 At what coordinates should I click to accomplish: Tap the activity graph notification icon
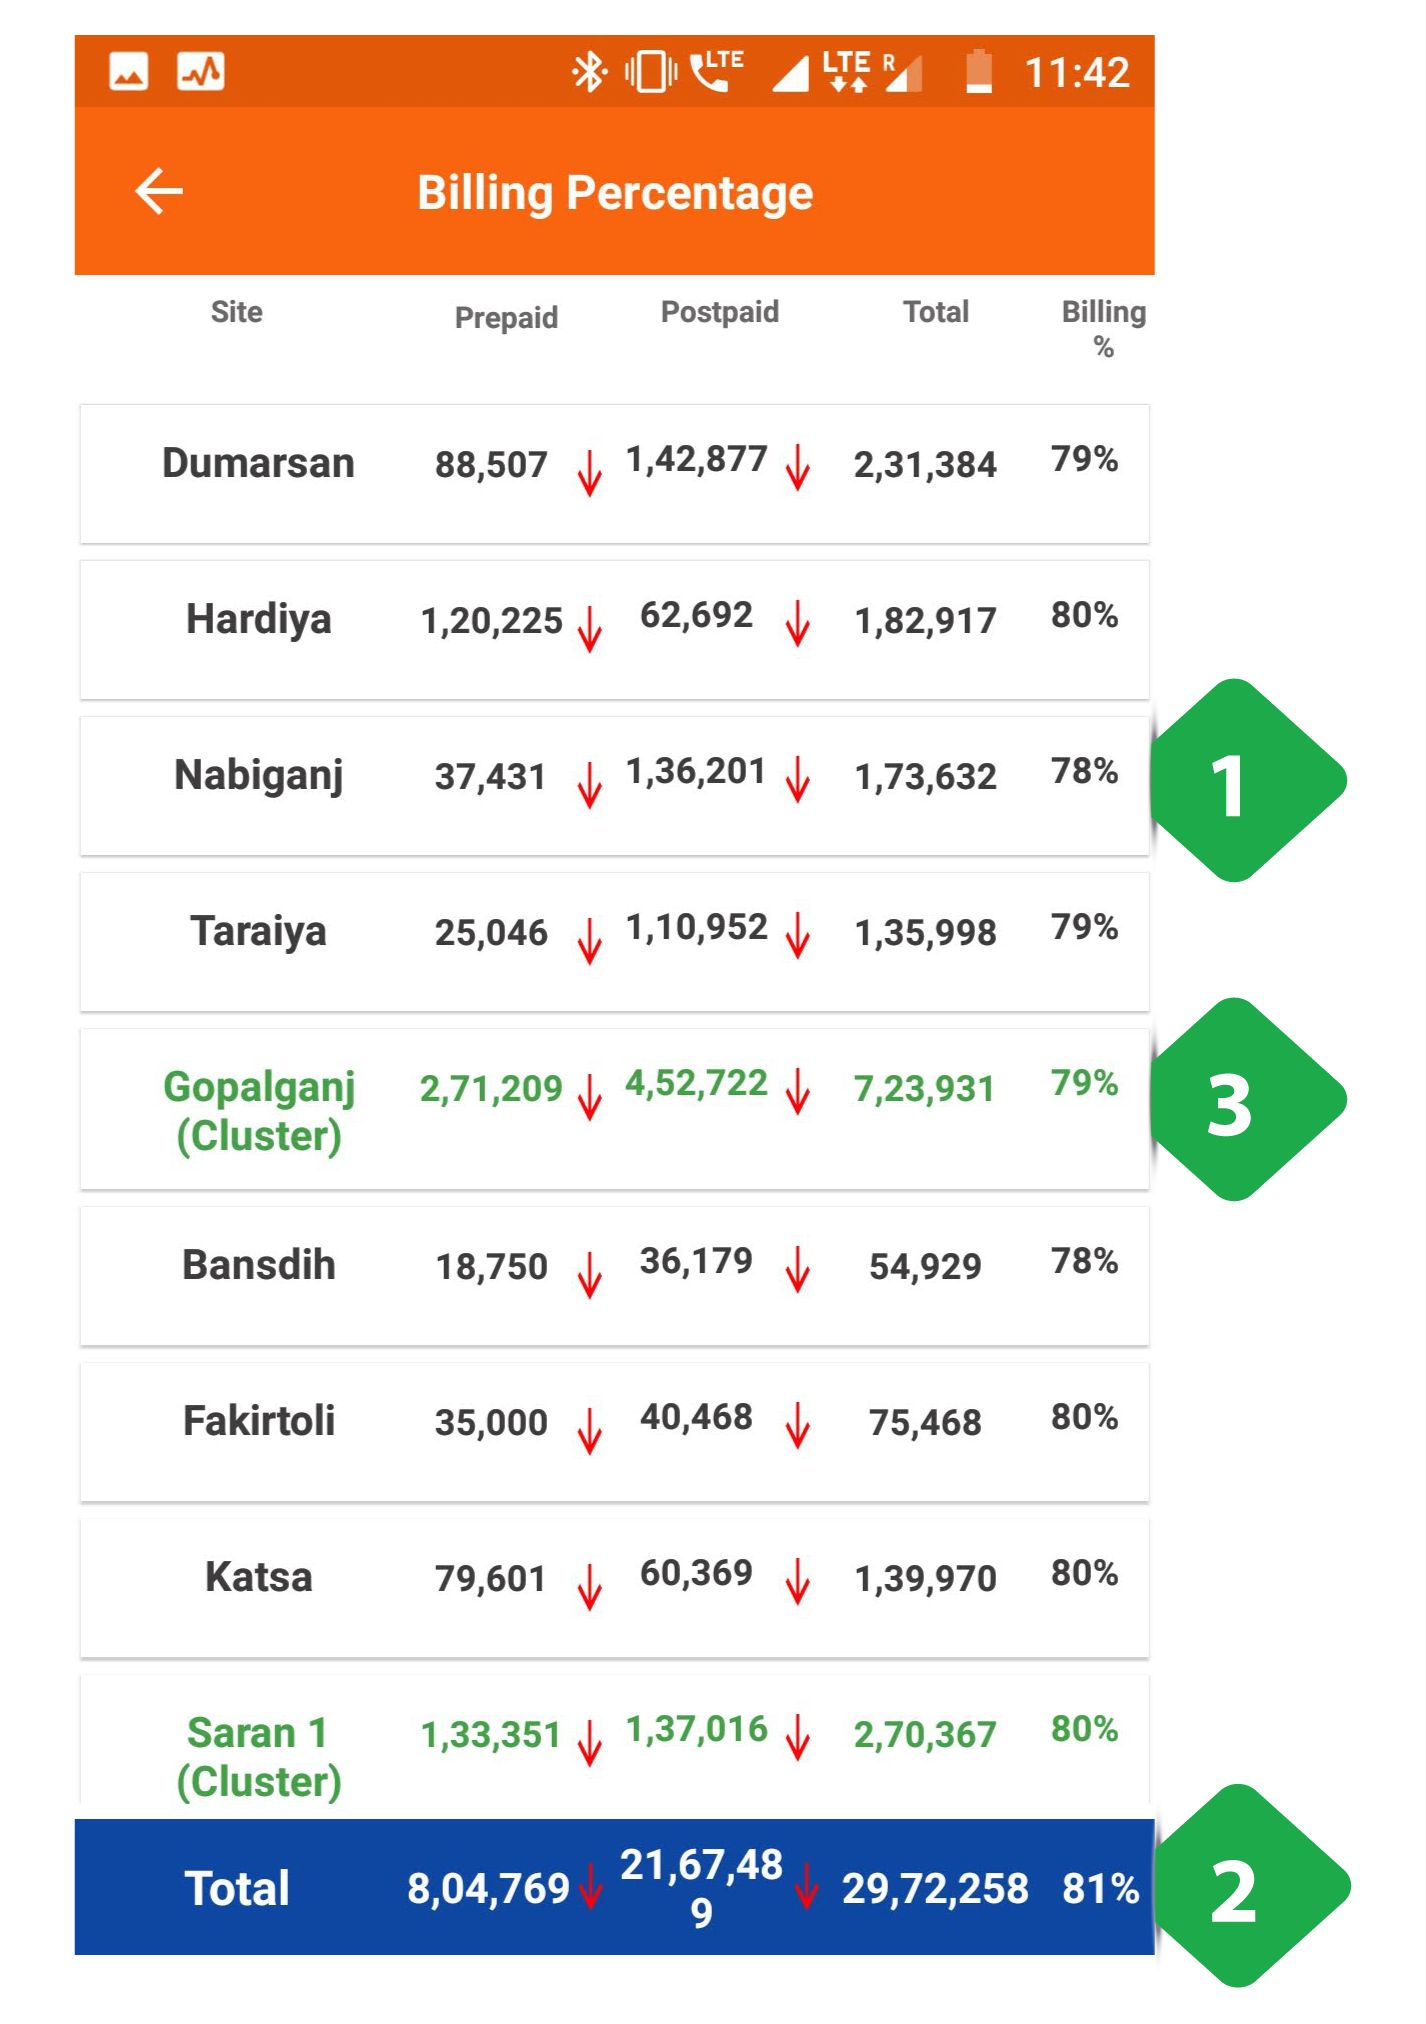(x=201, y=72)
